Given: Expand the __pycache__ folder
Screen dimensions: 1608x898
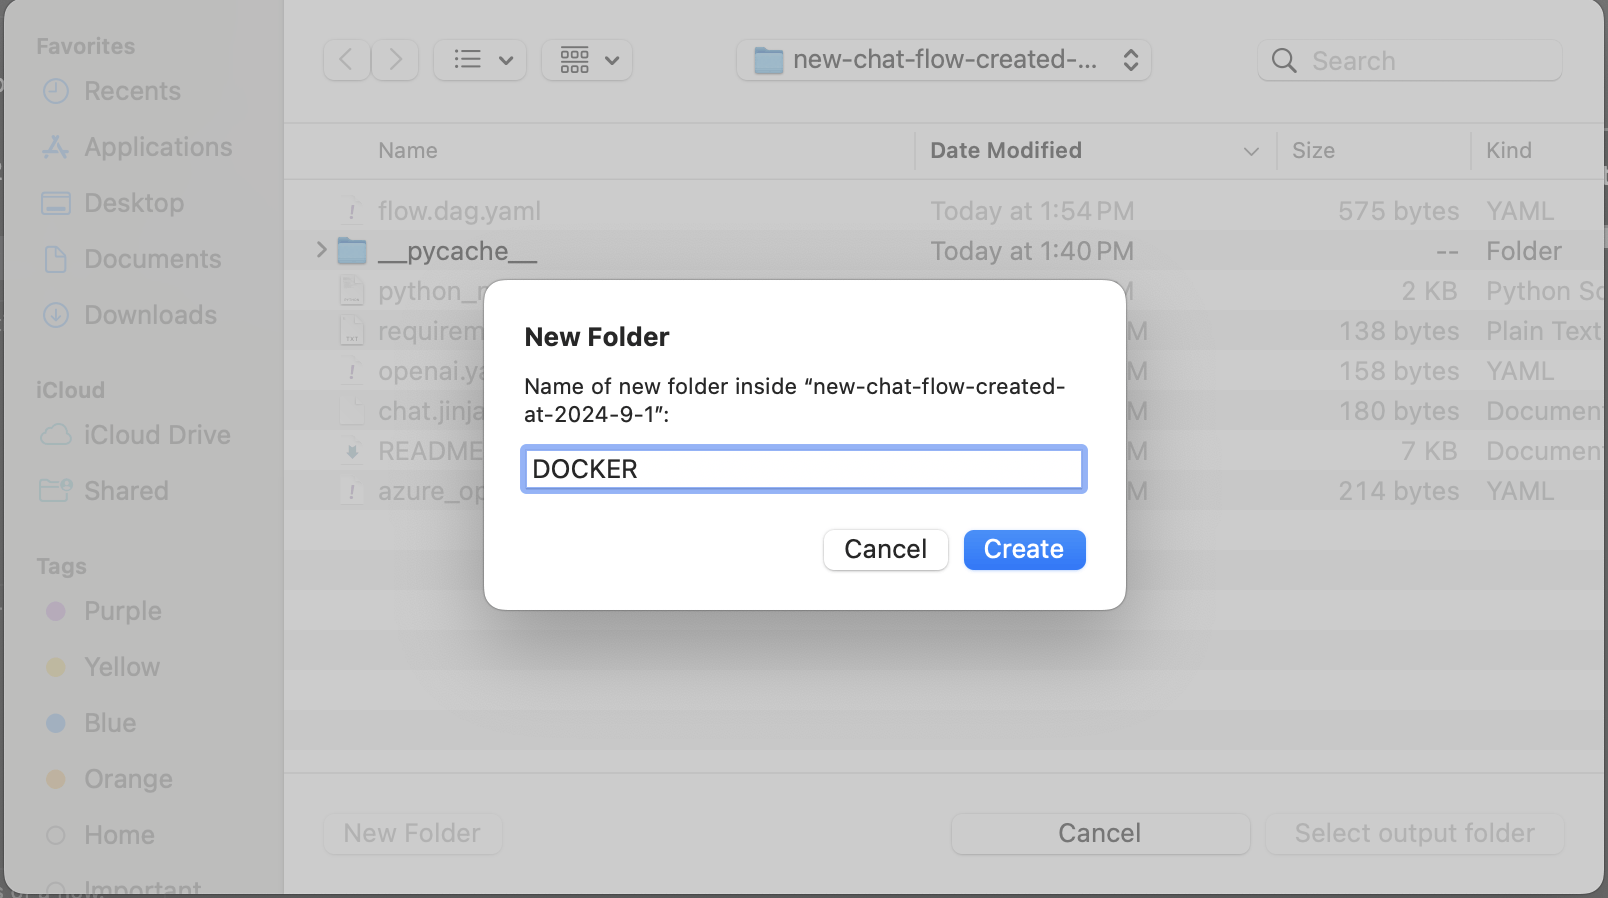Looking at the screenshot, I should 321,250.
